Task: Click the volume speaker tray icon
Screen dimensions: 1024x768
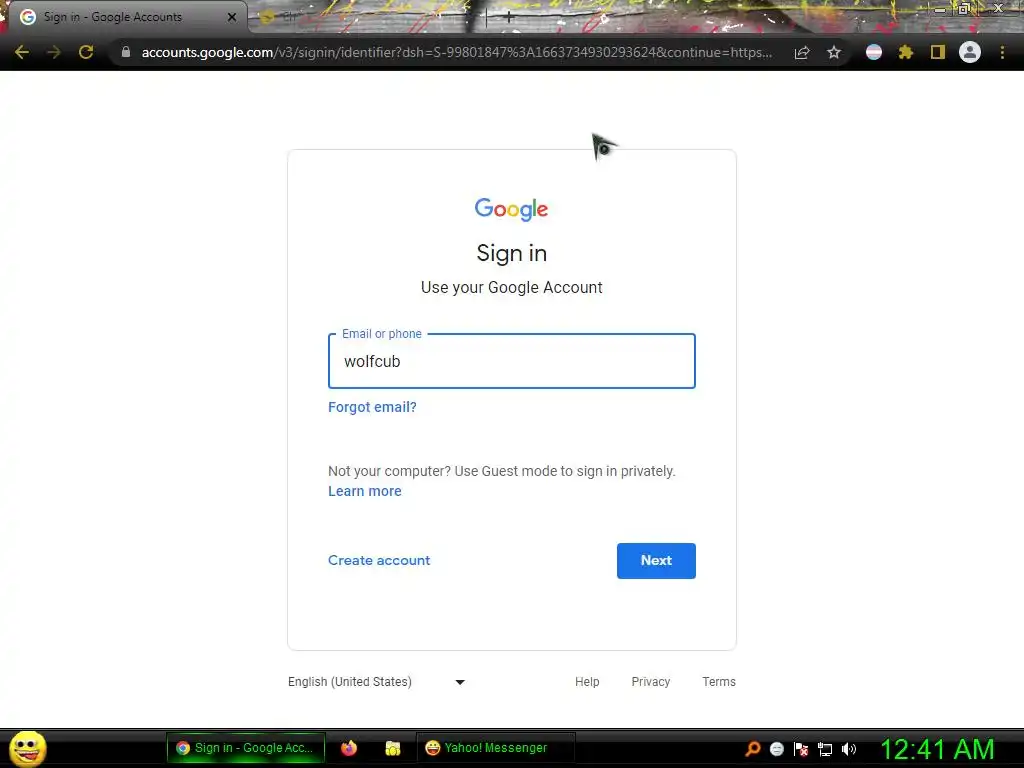Action: pyautogui.click(x=848, y=749)
